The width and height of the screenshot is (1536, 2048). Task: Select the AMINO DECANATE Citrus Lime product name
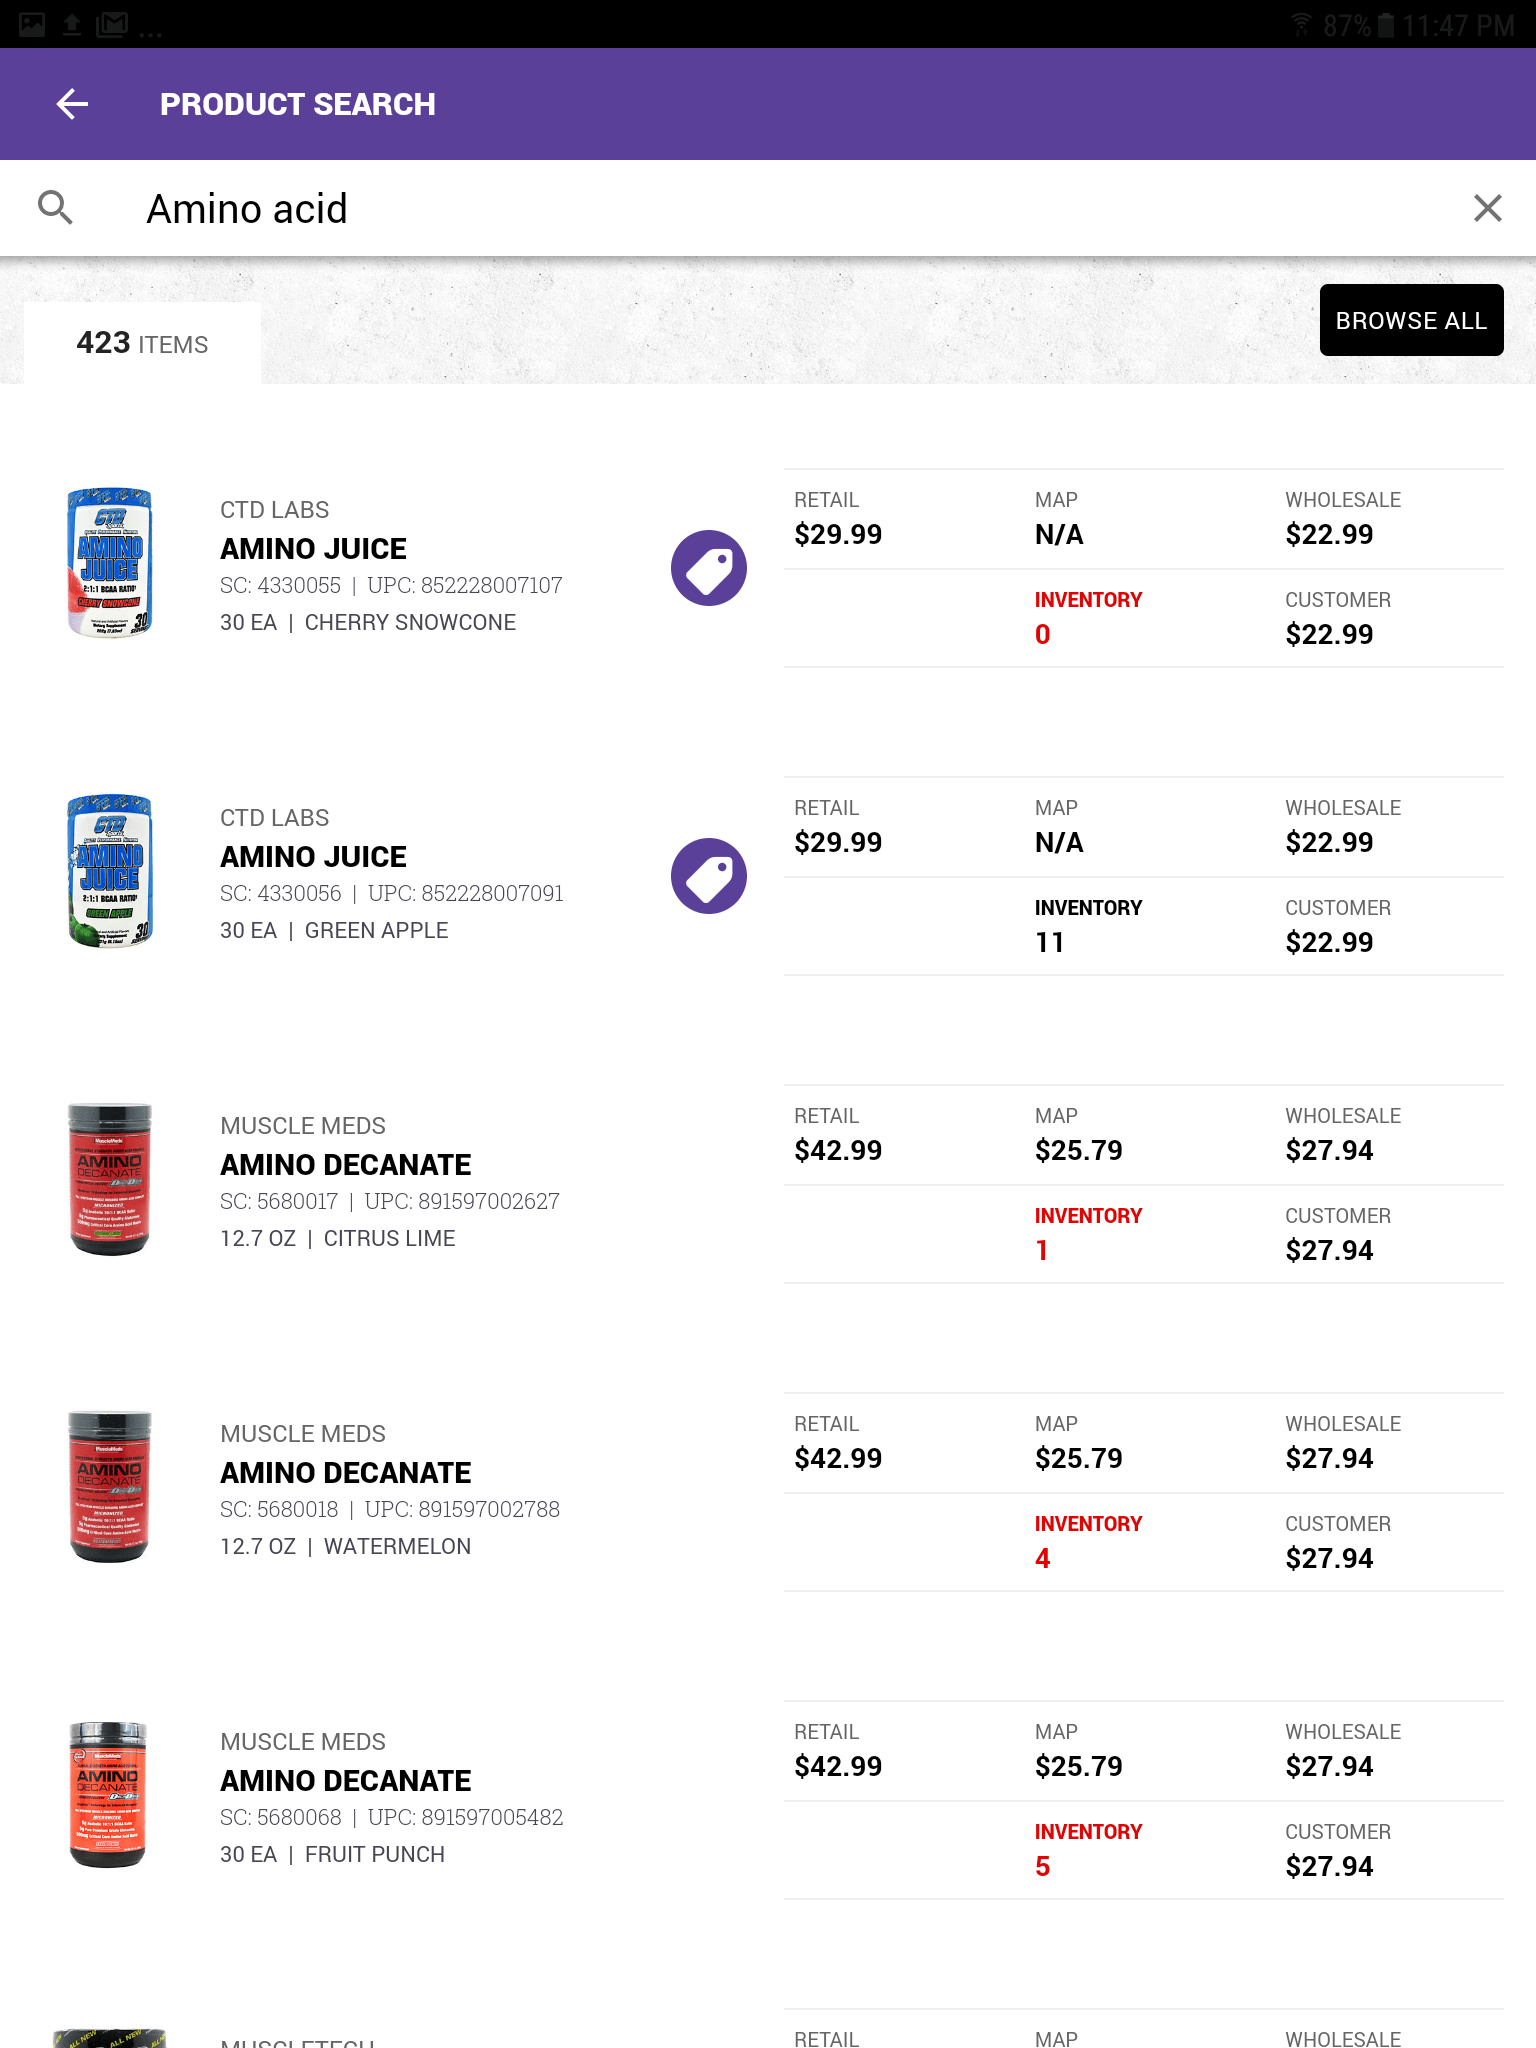pyautogui.click(x=344, y=1164)
